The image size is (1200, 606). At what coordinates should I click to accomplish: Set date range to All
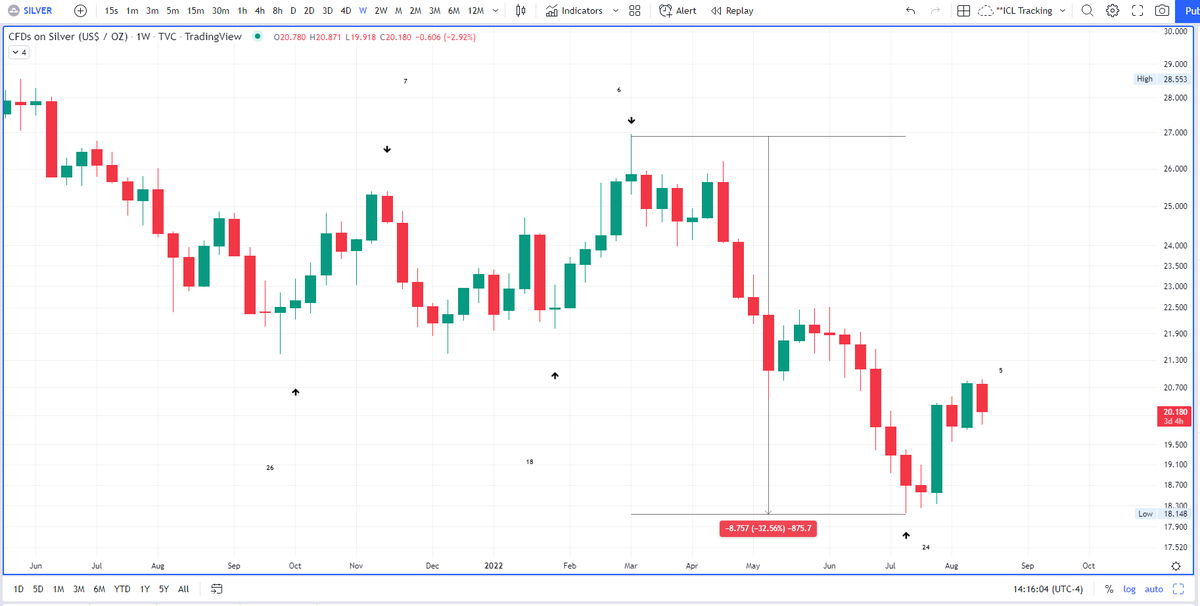click(x=183, y=590)
